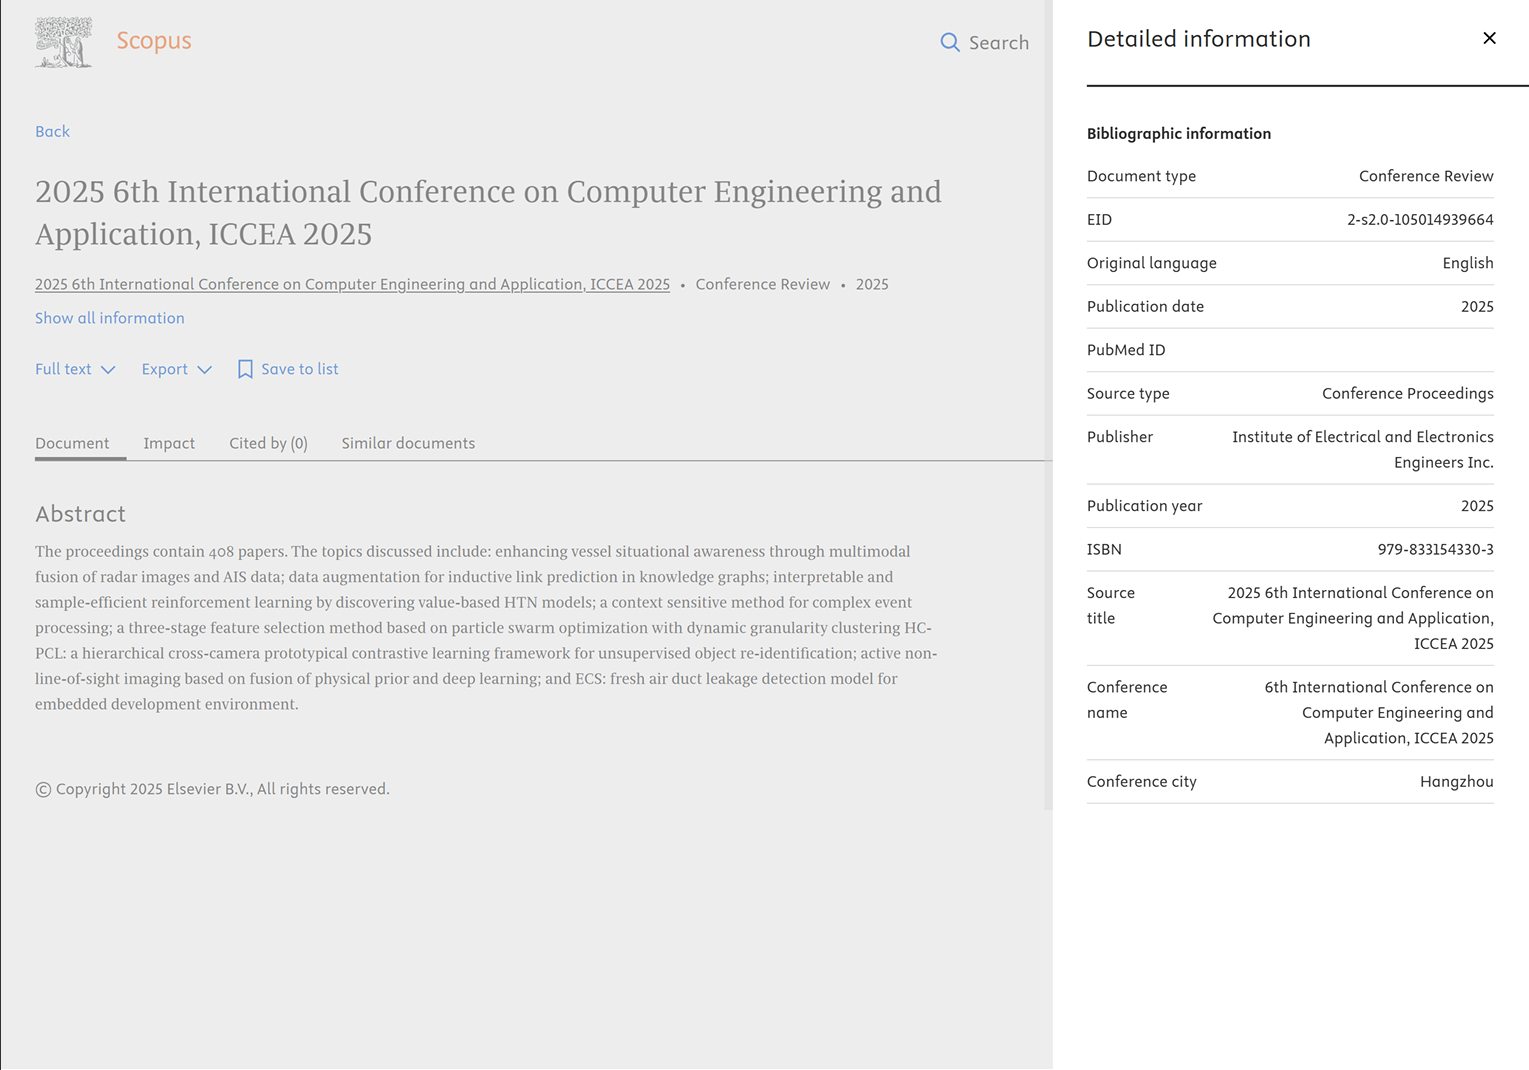This screenshot has height=1070, width=1529.
Task: Go back using the Back link
Action: [x=52, y=132]
